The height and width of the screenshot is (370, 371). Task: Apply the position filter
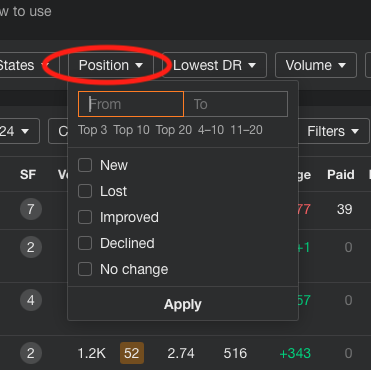183,304
